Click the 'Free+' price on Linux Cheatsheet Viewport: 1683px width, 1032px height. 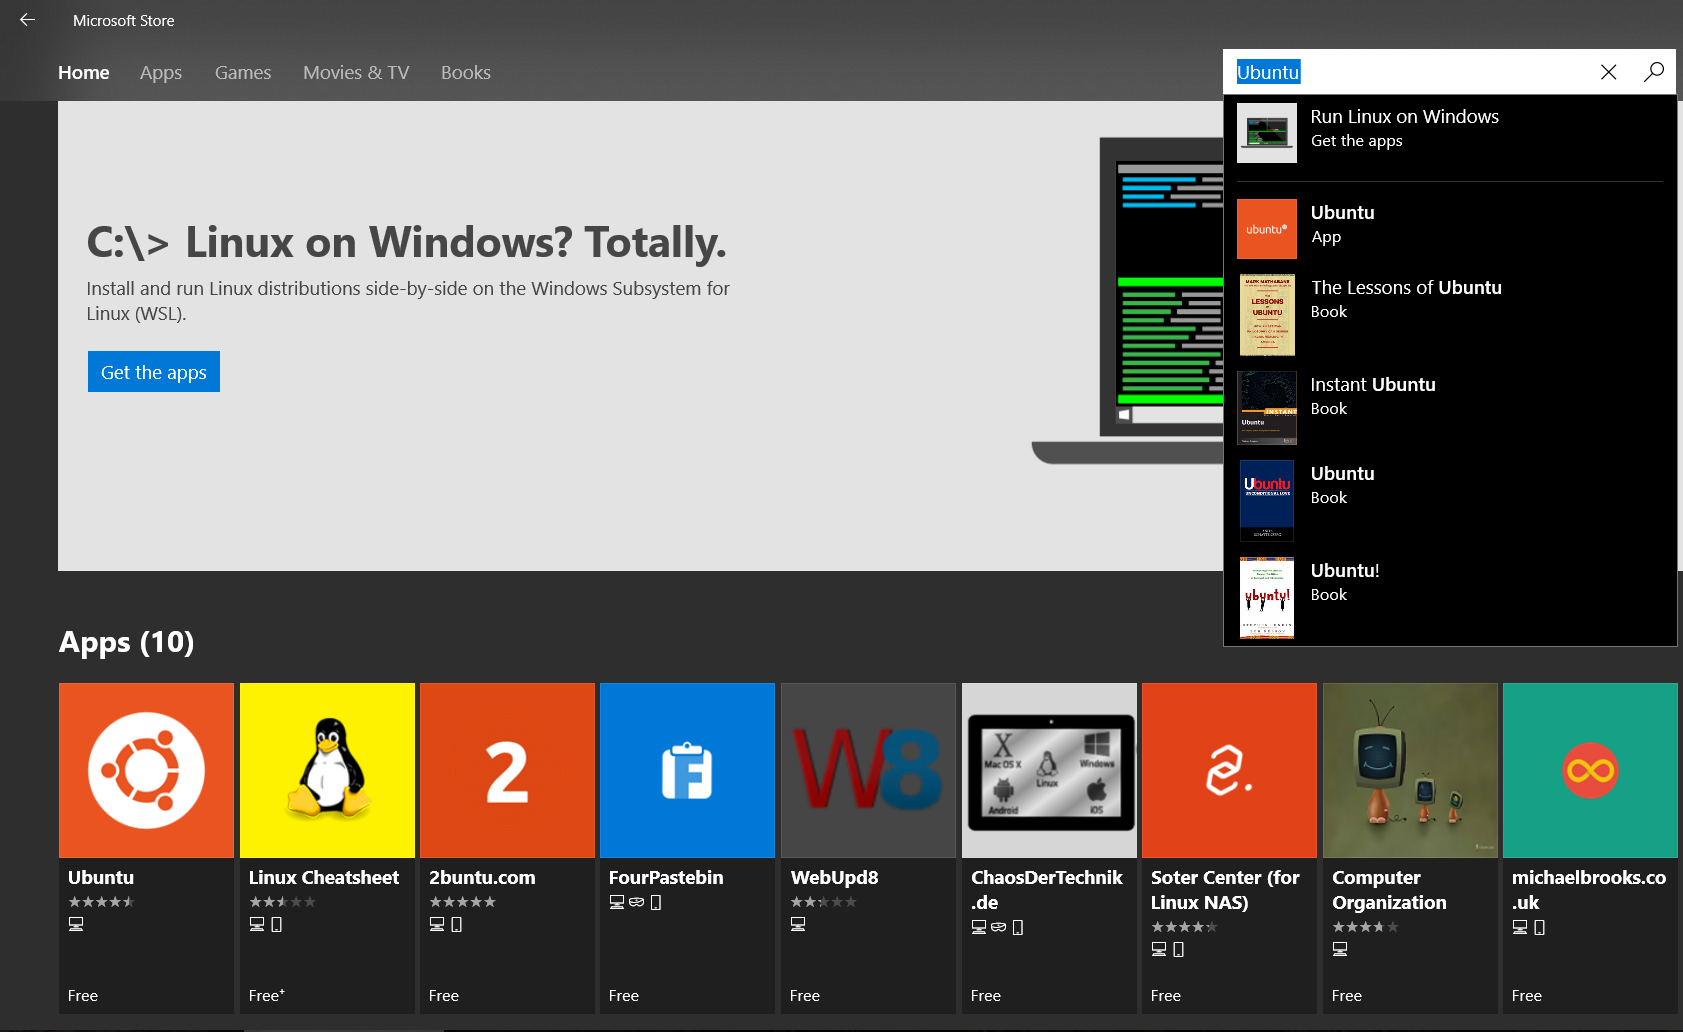pyautogui.click(x=267, y=995)
